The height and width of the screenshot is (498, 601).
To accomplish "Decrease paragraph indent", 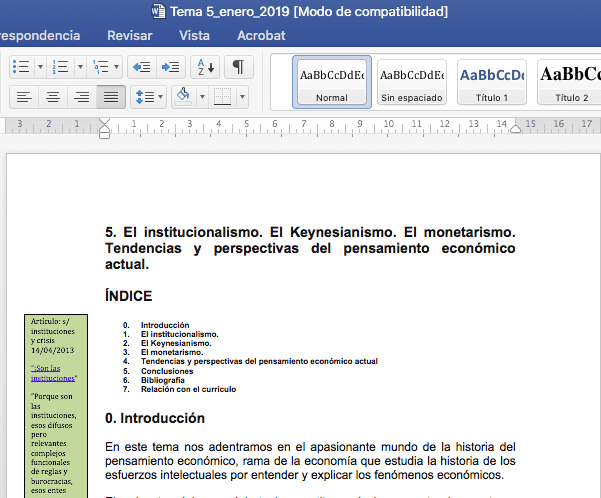I will pos(142,67).
